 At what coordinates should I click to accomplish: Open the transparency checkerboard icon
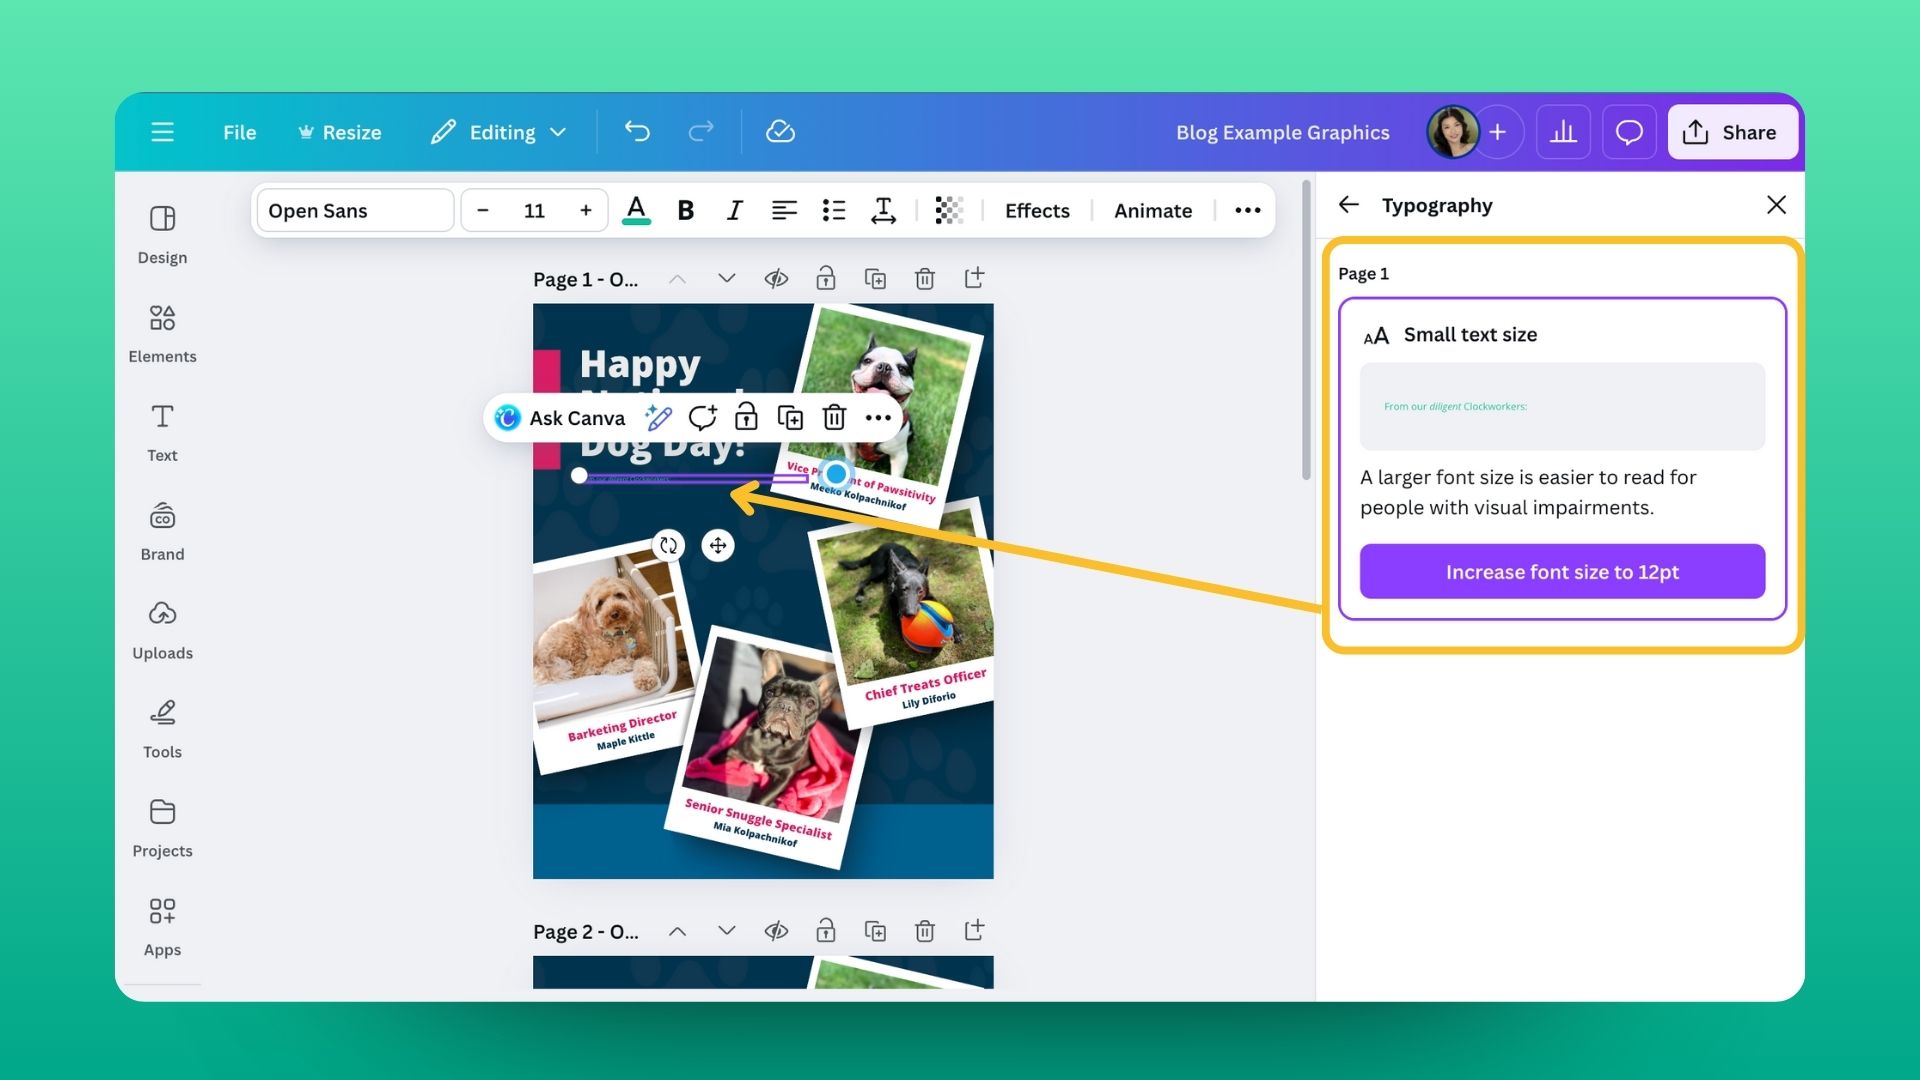click(948, 210)
